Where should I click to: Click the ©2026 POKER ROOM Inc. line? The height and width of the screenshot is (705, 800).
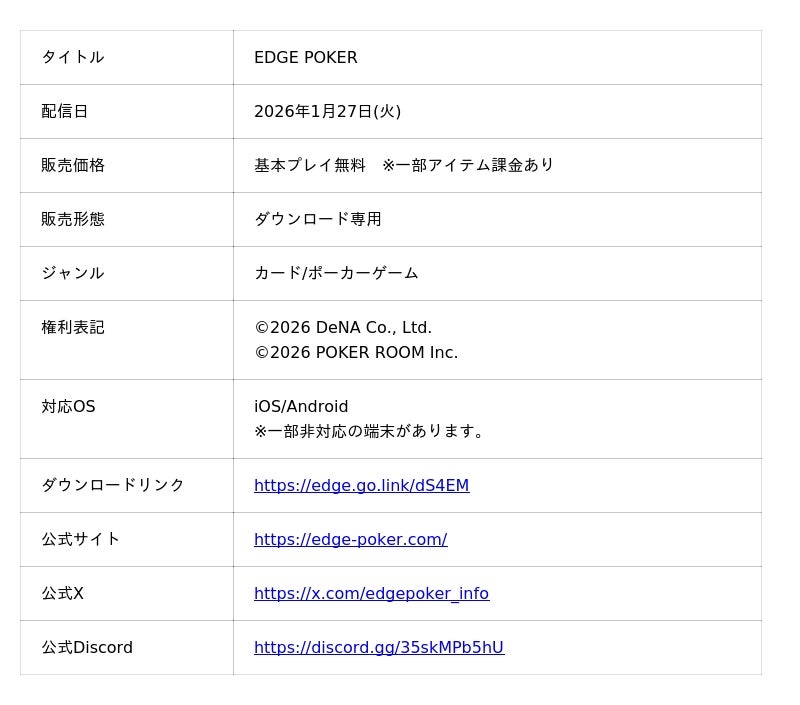click(x=356, y=352)
